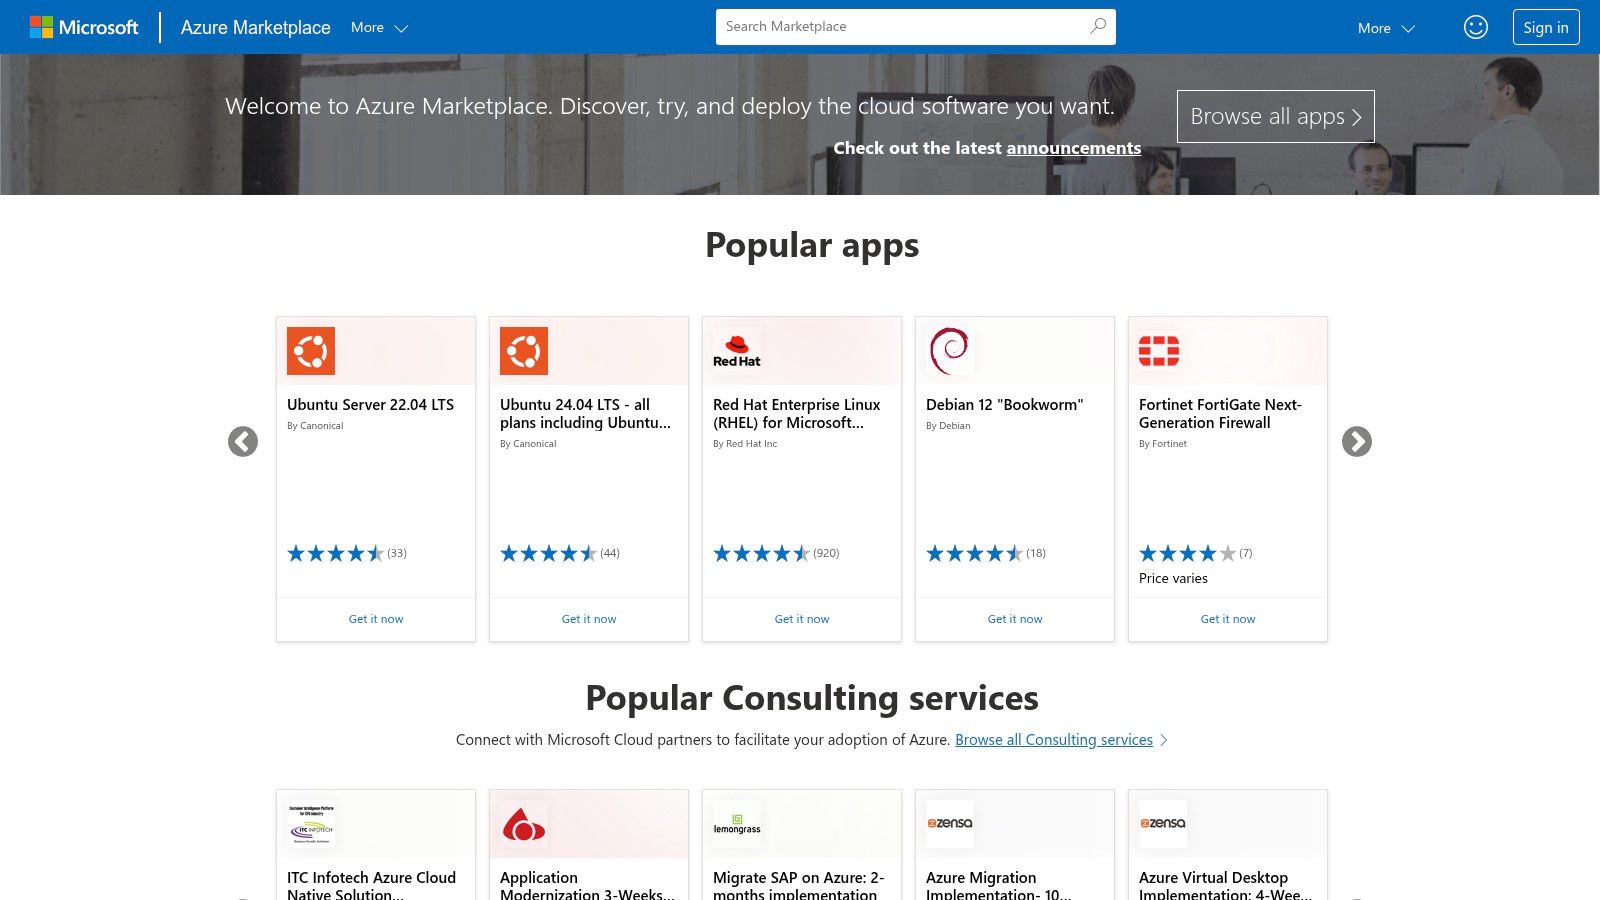Click Ubuntu 24.04 LTS logo icon
1600x900 pixels.
(x=524, y=351)
